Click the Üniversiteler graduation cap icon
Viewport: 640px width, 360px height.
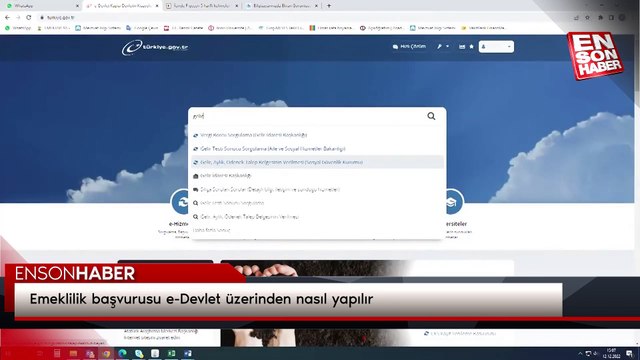(452, 202)
